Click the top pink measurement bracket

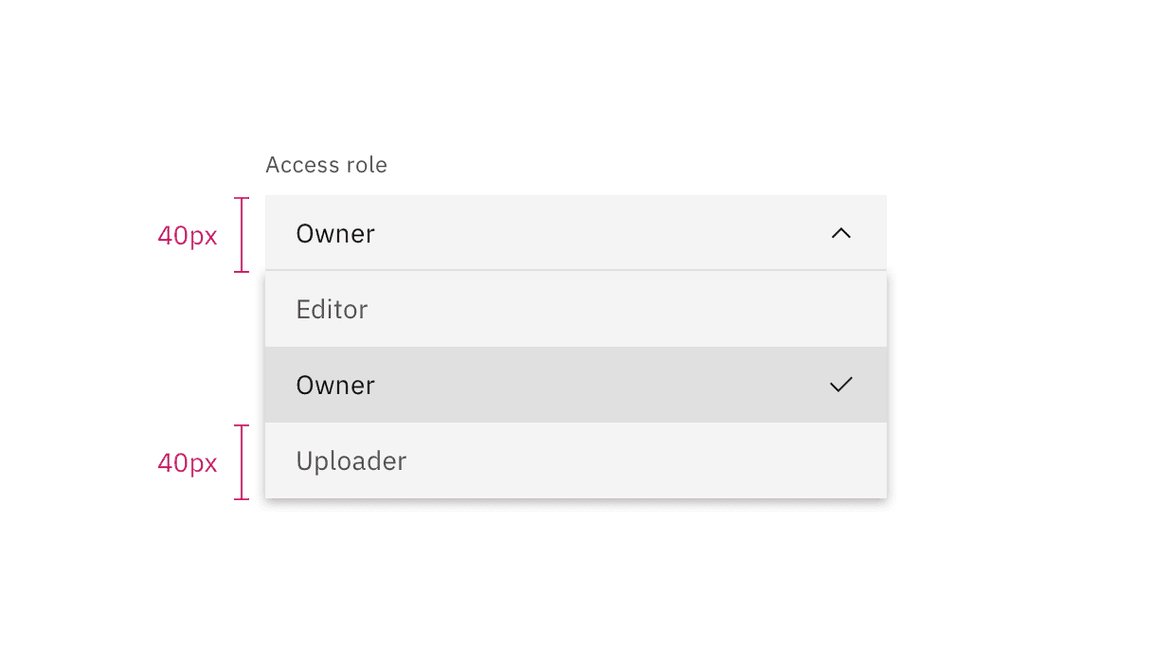pos(241,235)
